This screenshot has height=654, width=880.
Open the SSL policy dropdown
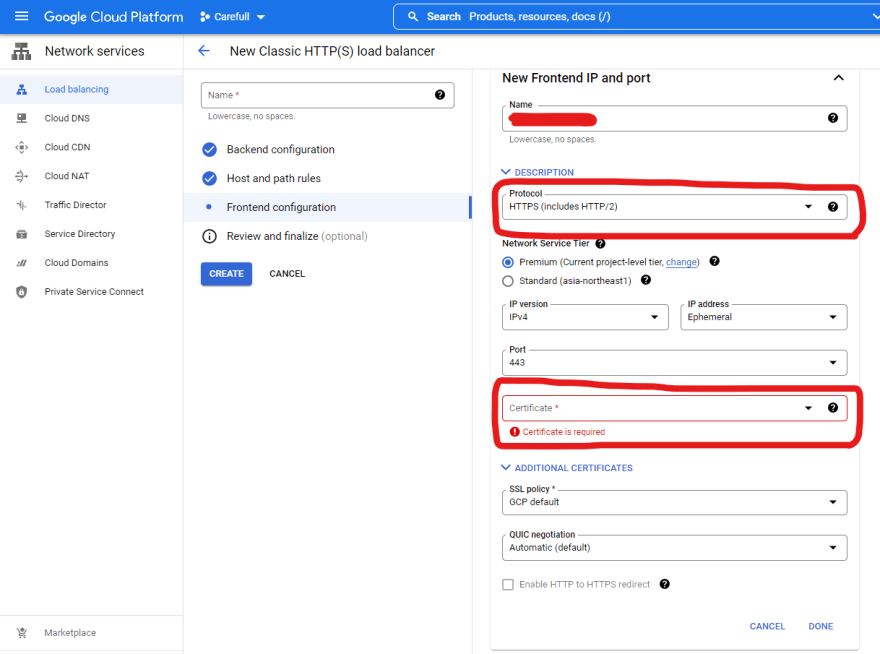click(x=674, y=502)
